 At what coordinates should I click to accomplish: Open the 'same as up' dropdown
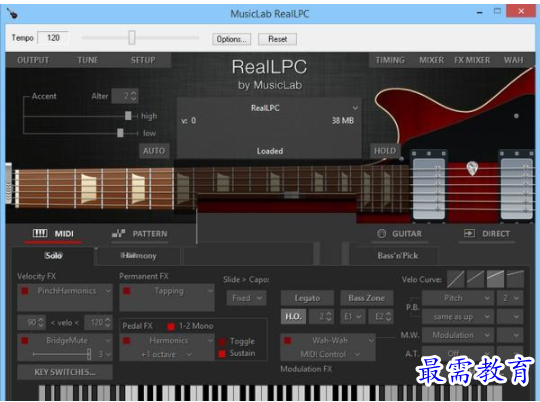(x=457, y=316)
